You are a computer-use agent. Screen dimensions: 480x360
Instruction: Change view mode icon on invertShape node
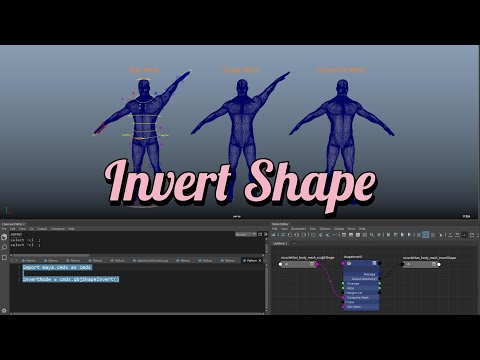(434, 264)
